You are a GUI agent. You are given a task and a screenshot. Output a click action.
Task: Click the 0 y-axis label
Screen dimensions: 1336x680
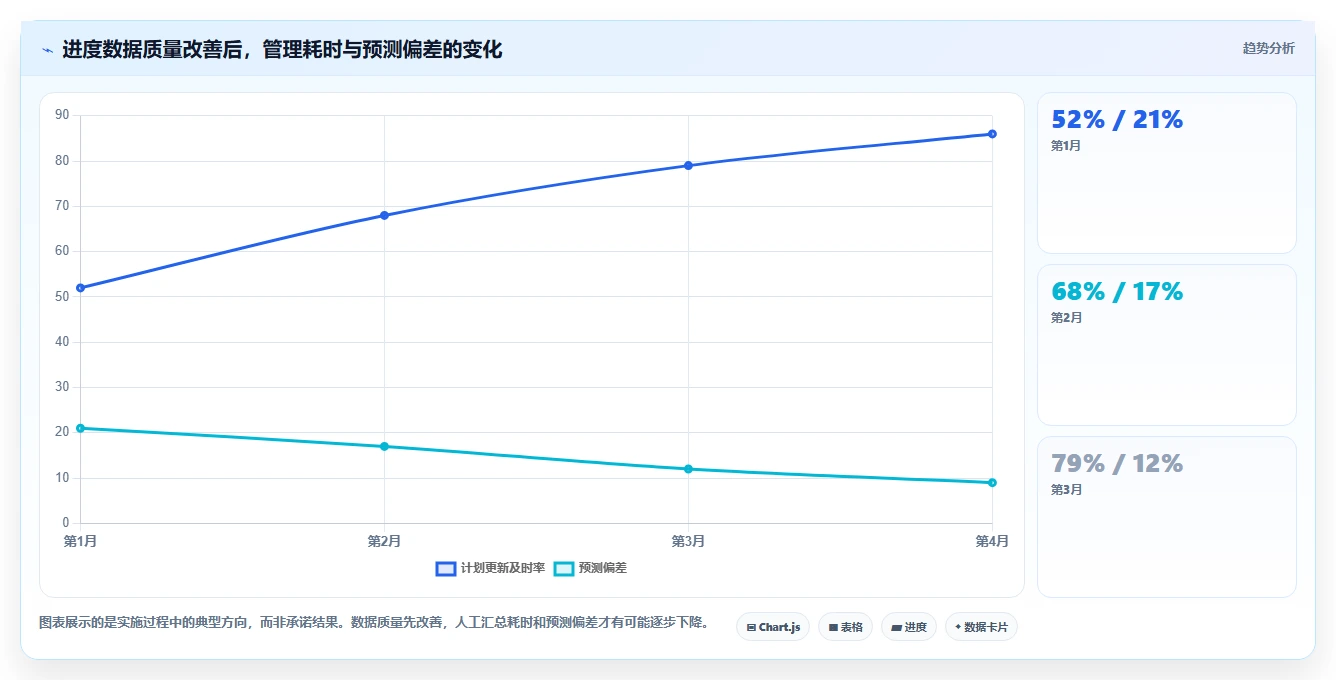coord(66,523)
